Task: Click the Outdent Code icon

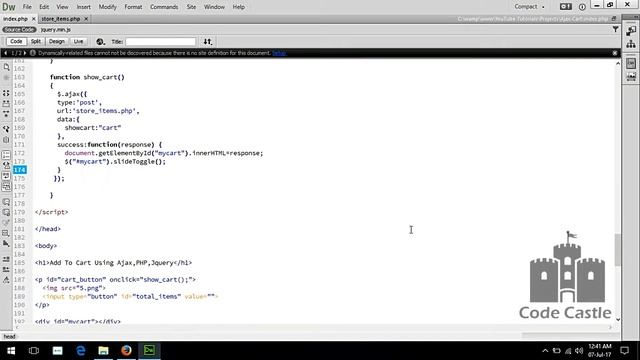Action: tap(6, 270)
